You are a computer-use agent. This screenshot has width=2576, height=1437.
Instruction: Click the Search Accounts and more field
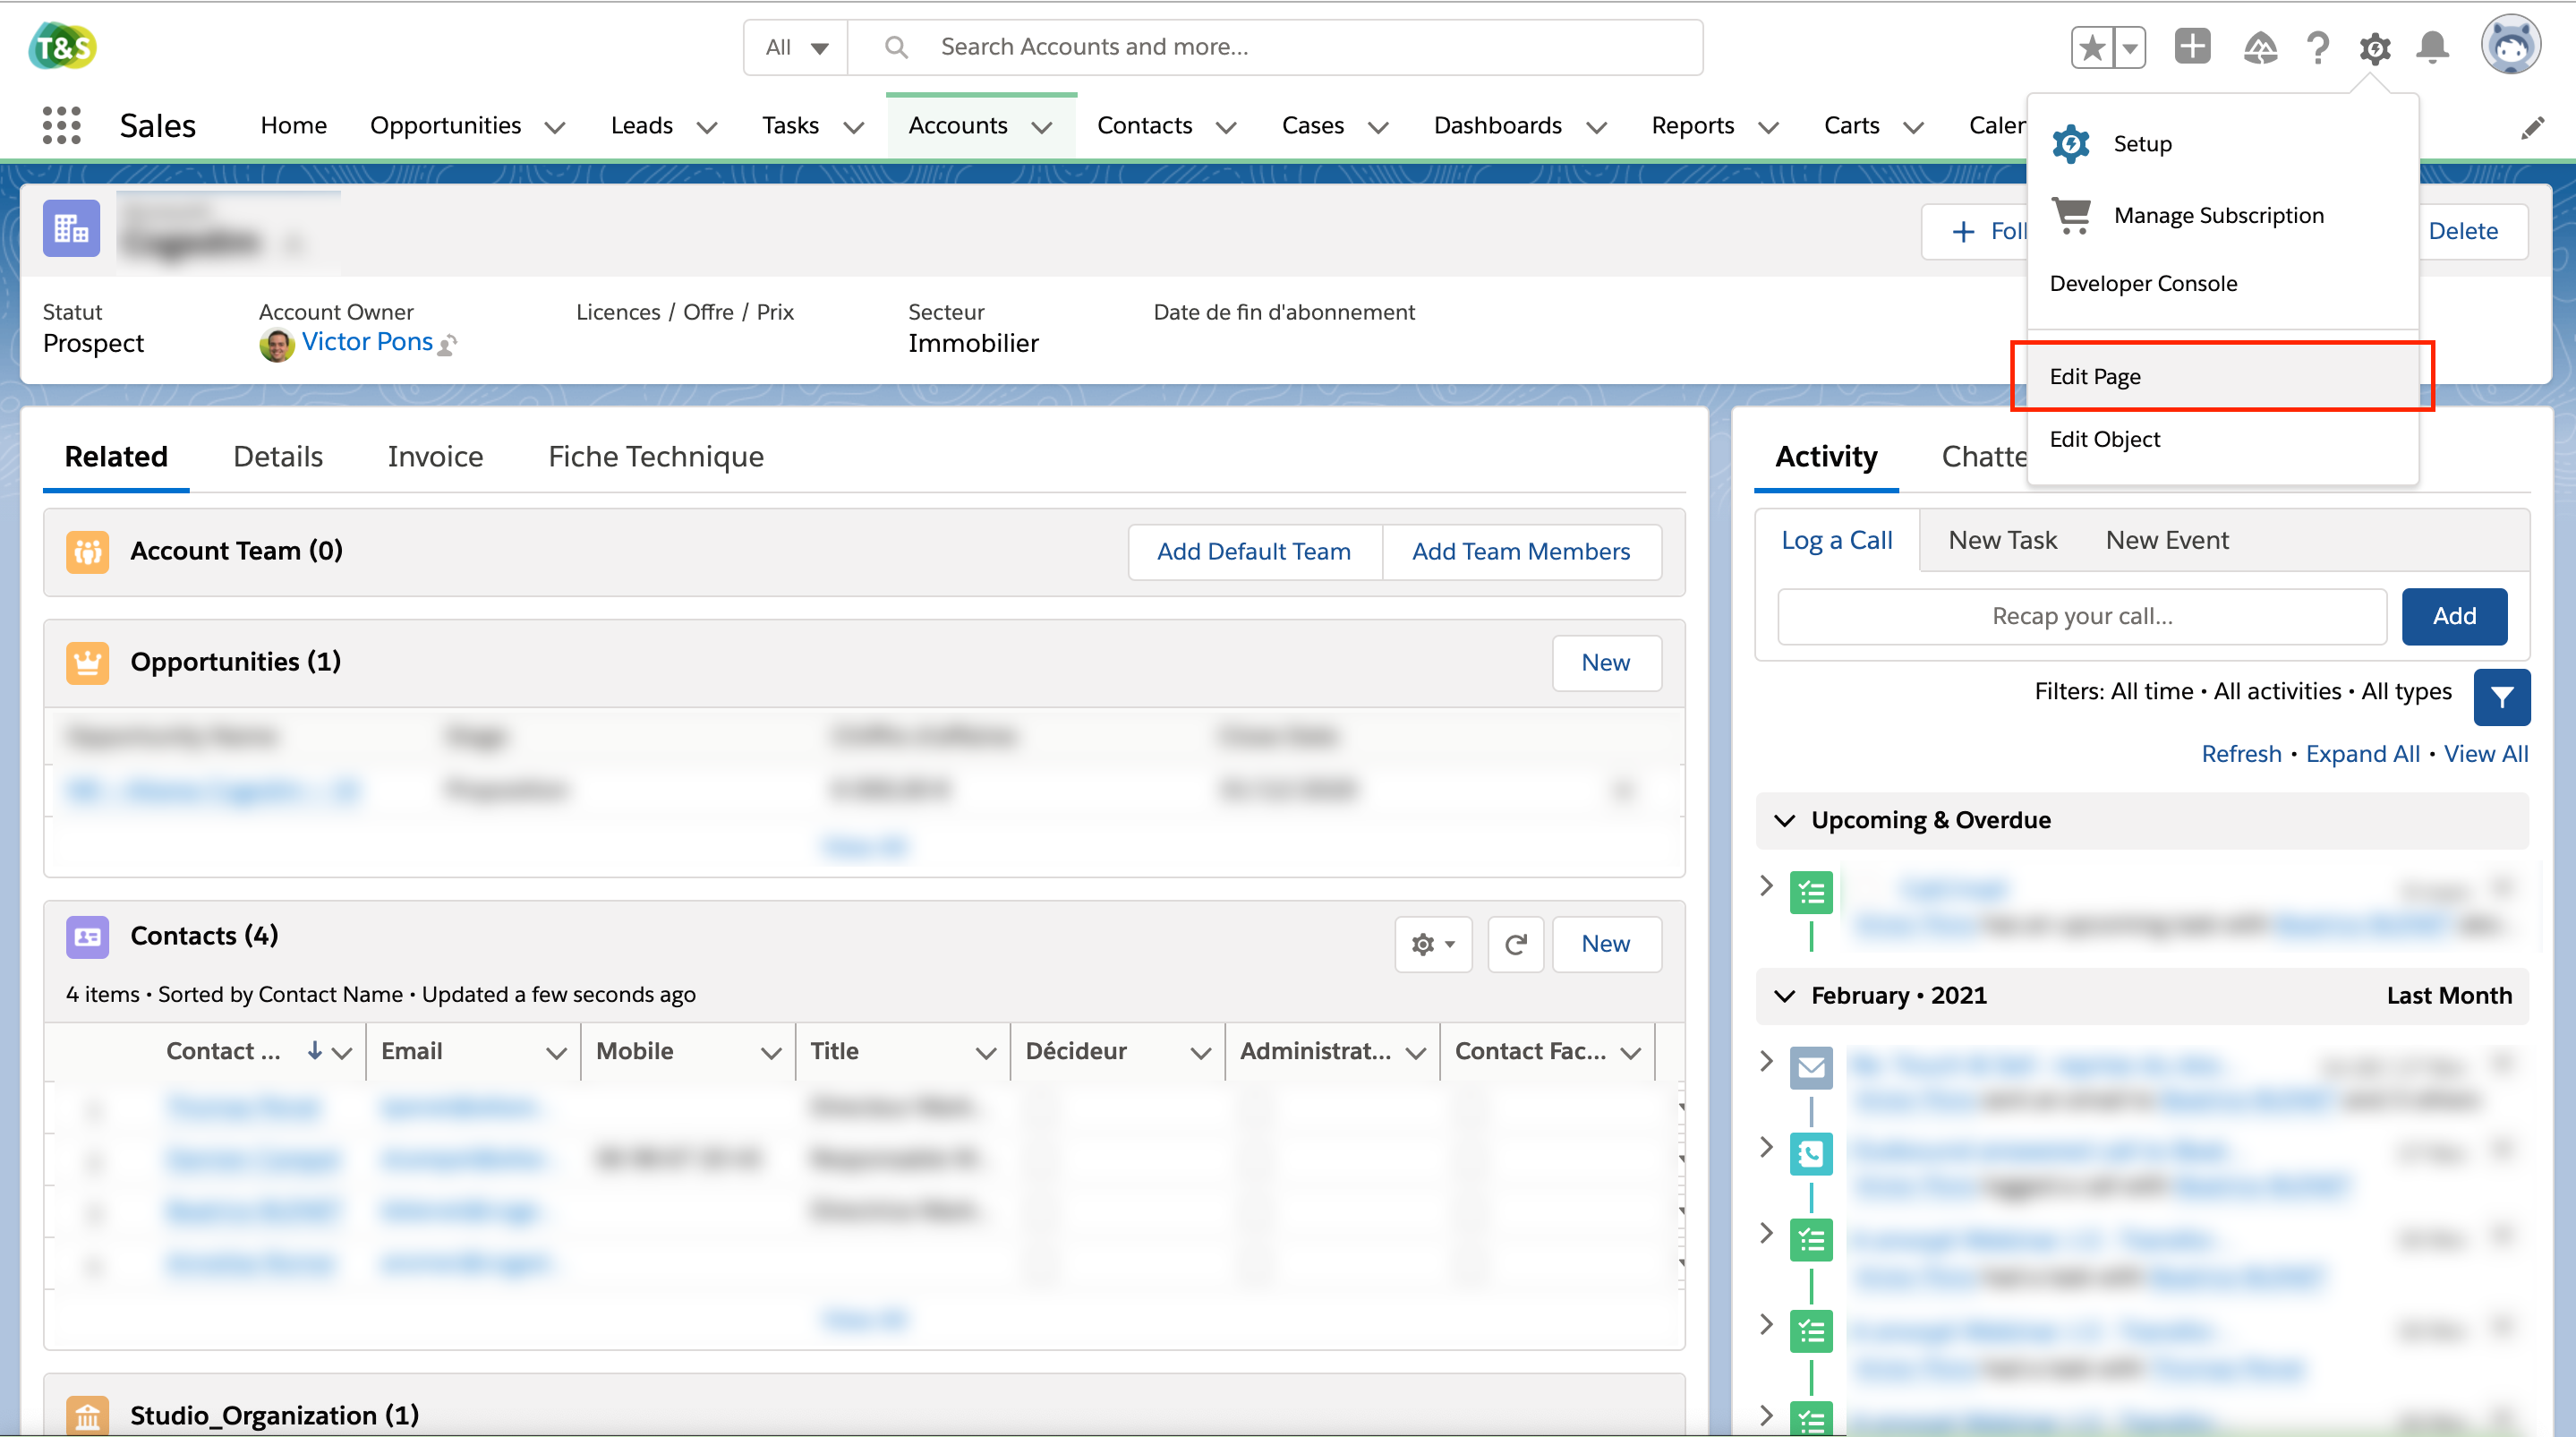pos(1274,47)
